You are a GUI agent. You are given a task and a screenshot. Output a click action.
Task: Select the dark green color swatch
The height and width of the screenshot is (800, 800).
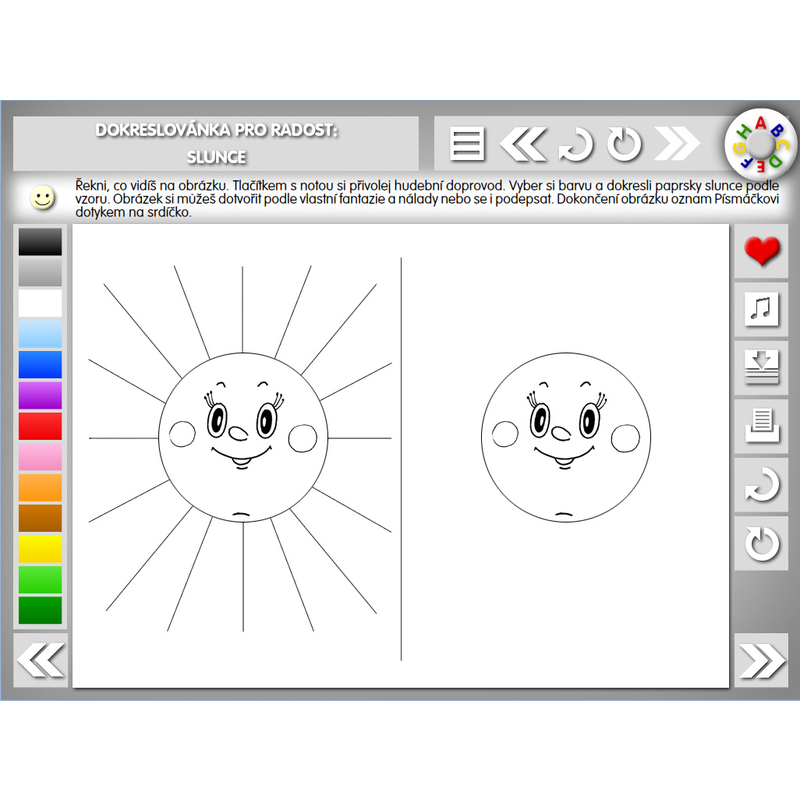pyautogui.click(x=40, y=610)
